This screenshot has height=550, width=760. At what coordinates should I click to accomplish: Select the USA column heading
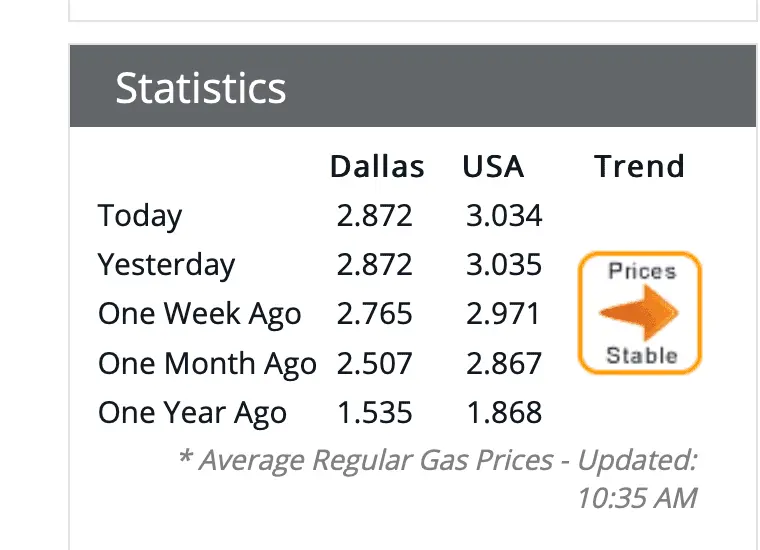(x=493, y=166)
